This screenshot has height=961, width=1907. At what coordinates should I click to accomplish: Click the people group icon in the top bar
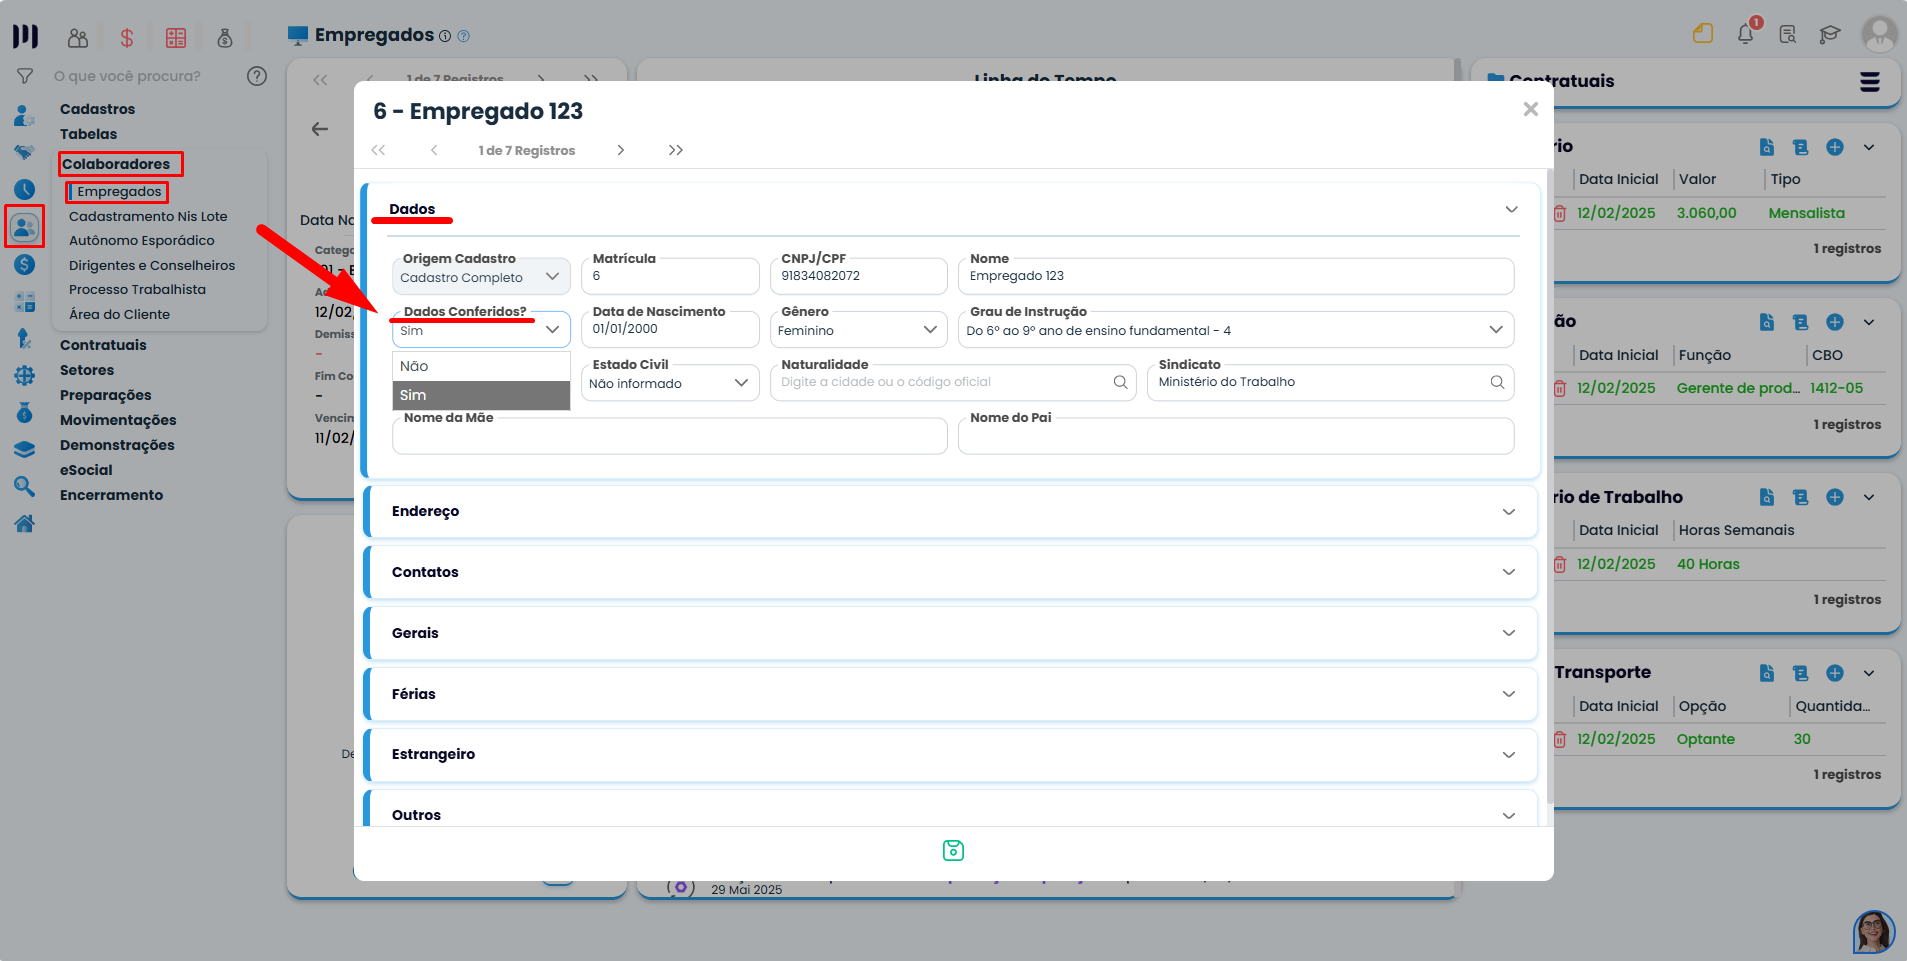point(78,38)
